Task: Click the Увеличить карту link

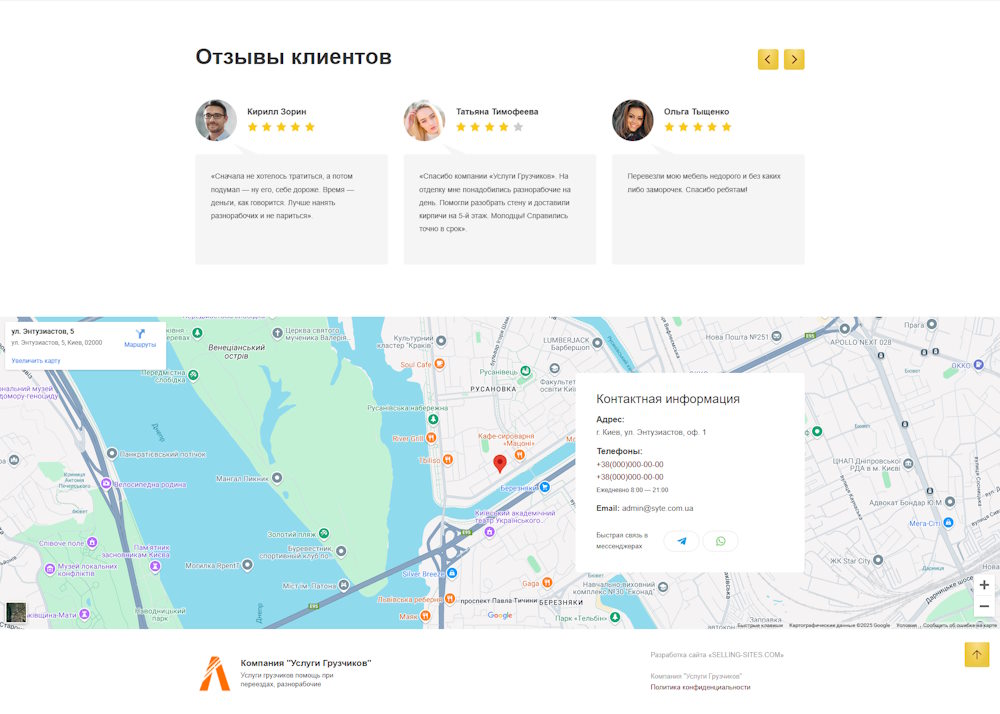Action: pos(36,361)
